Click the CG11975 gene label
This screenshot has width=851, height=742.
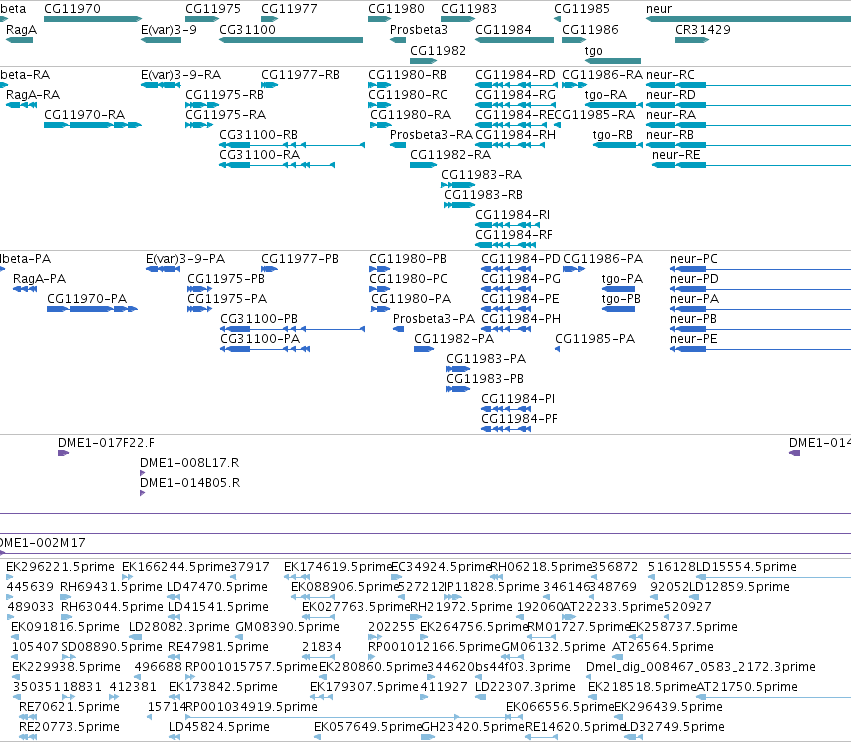tap(213, 9)
